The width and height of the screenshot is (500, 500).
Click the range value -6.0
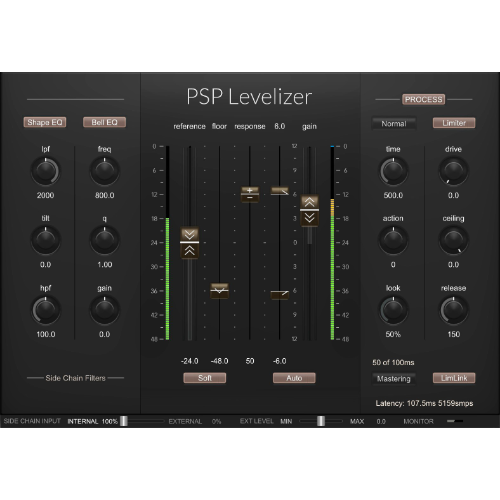(x=279, y=361)
